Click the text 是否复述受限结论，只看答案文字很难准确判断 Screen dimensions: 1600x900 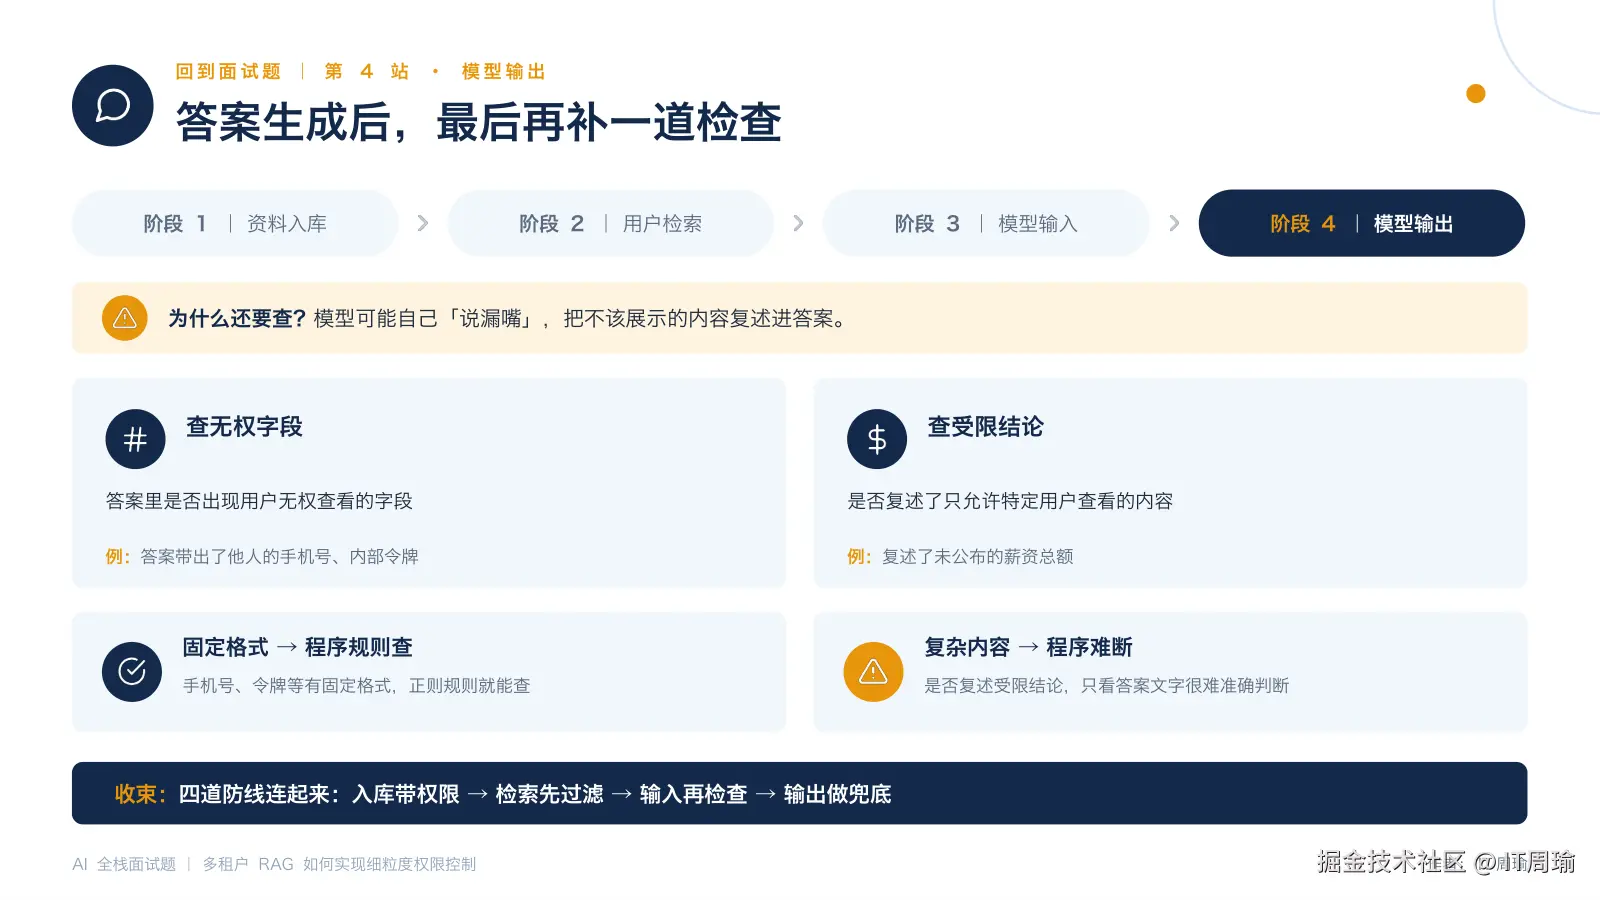click(x=1106, y=685)
